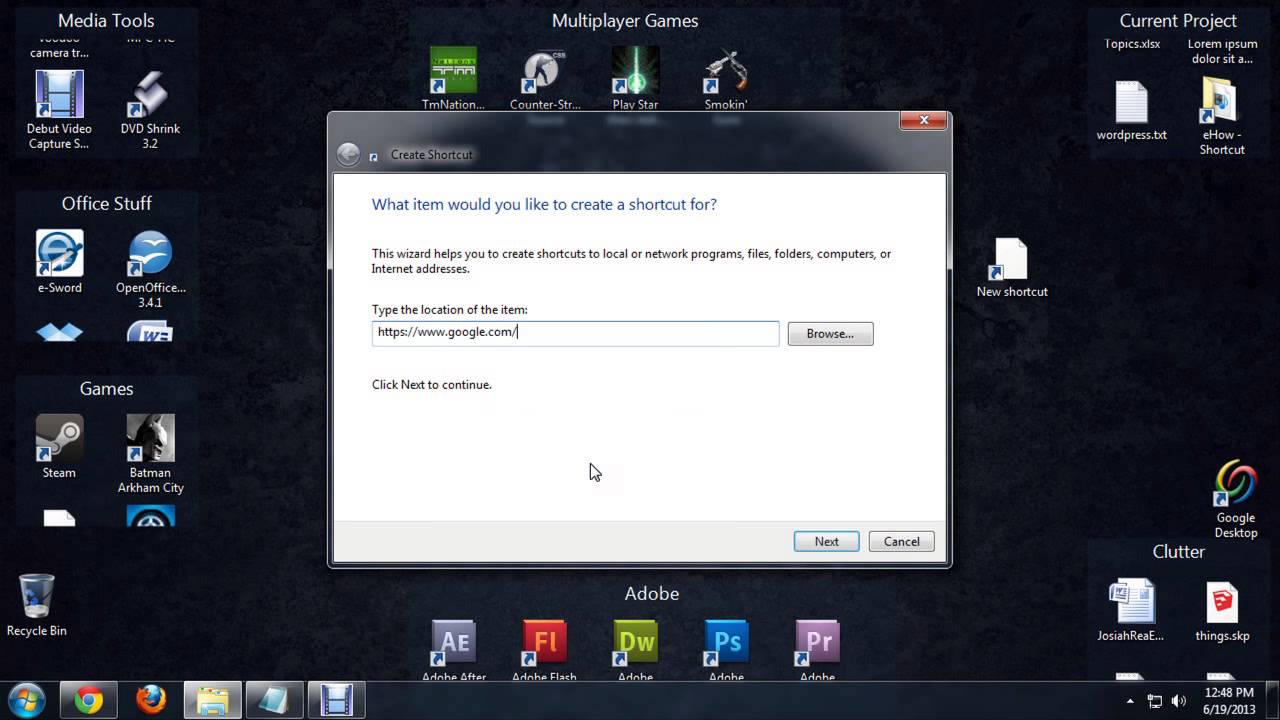This screenshot has height=720, width=1280.
Task: Click the Create Shortcut back arrow
Action: pyautogui.click(x=348, y=154)
